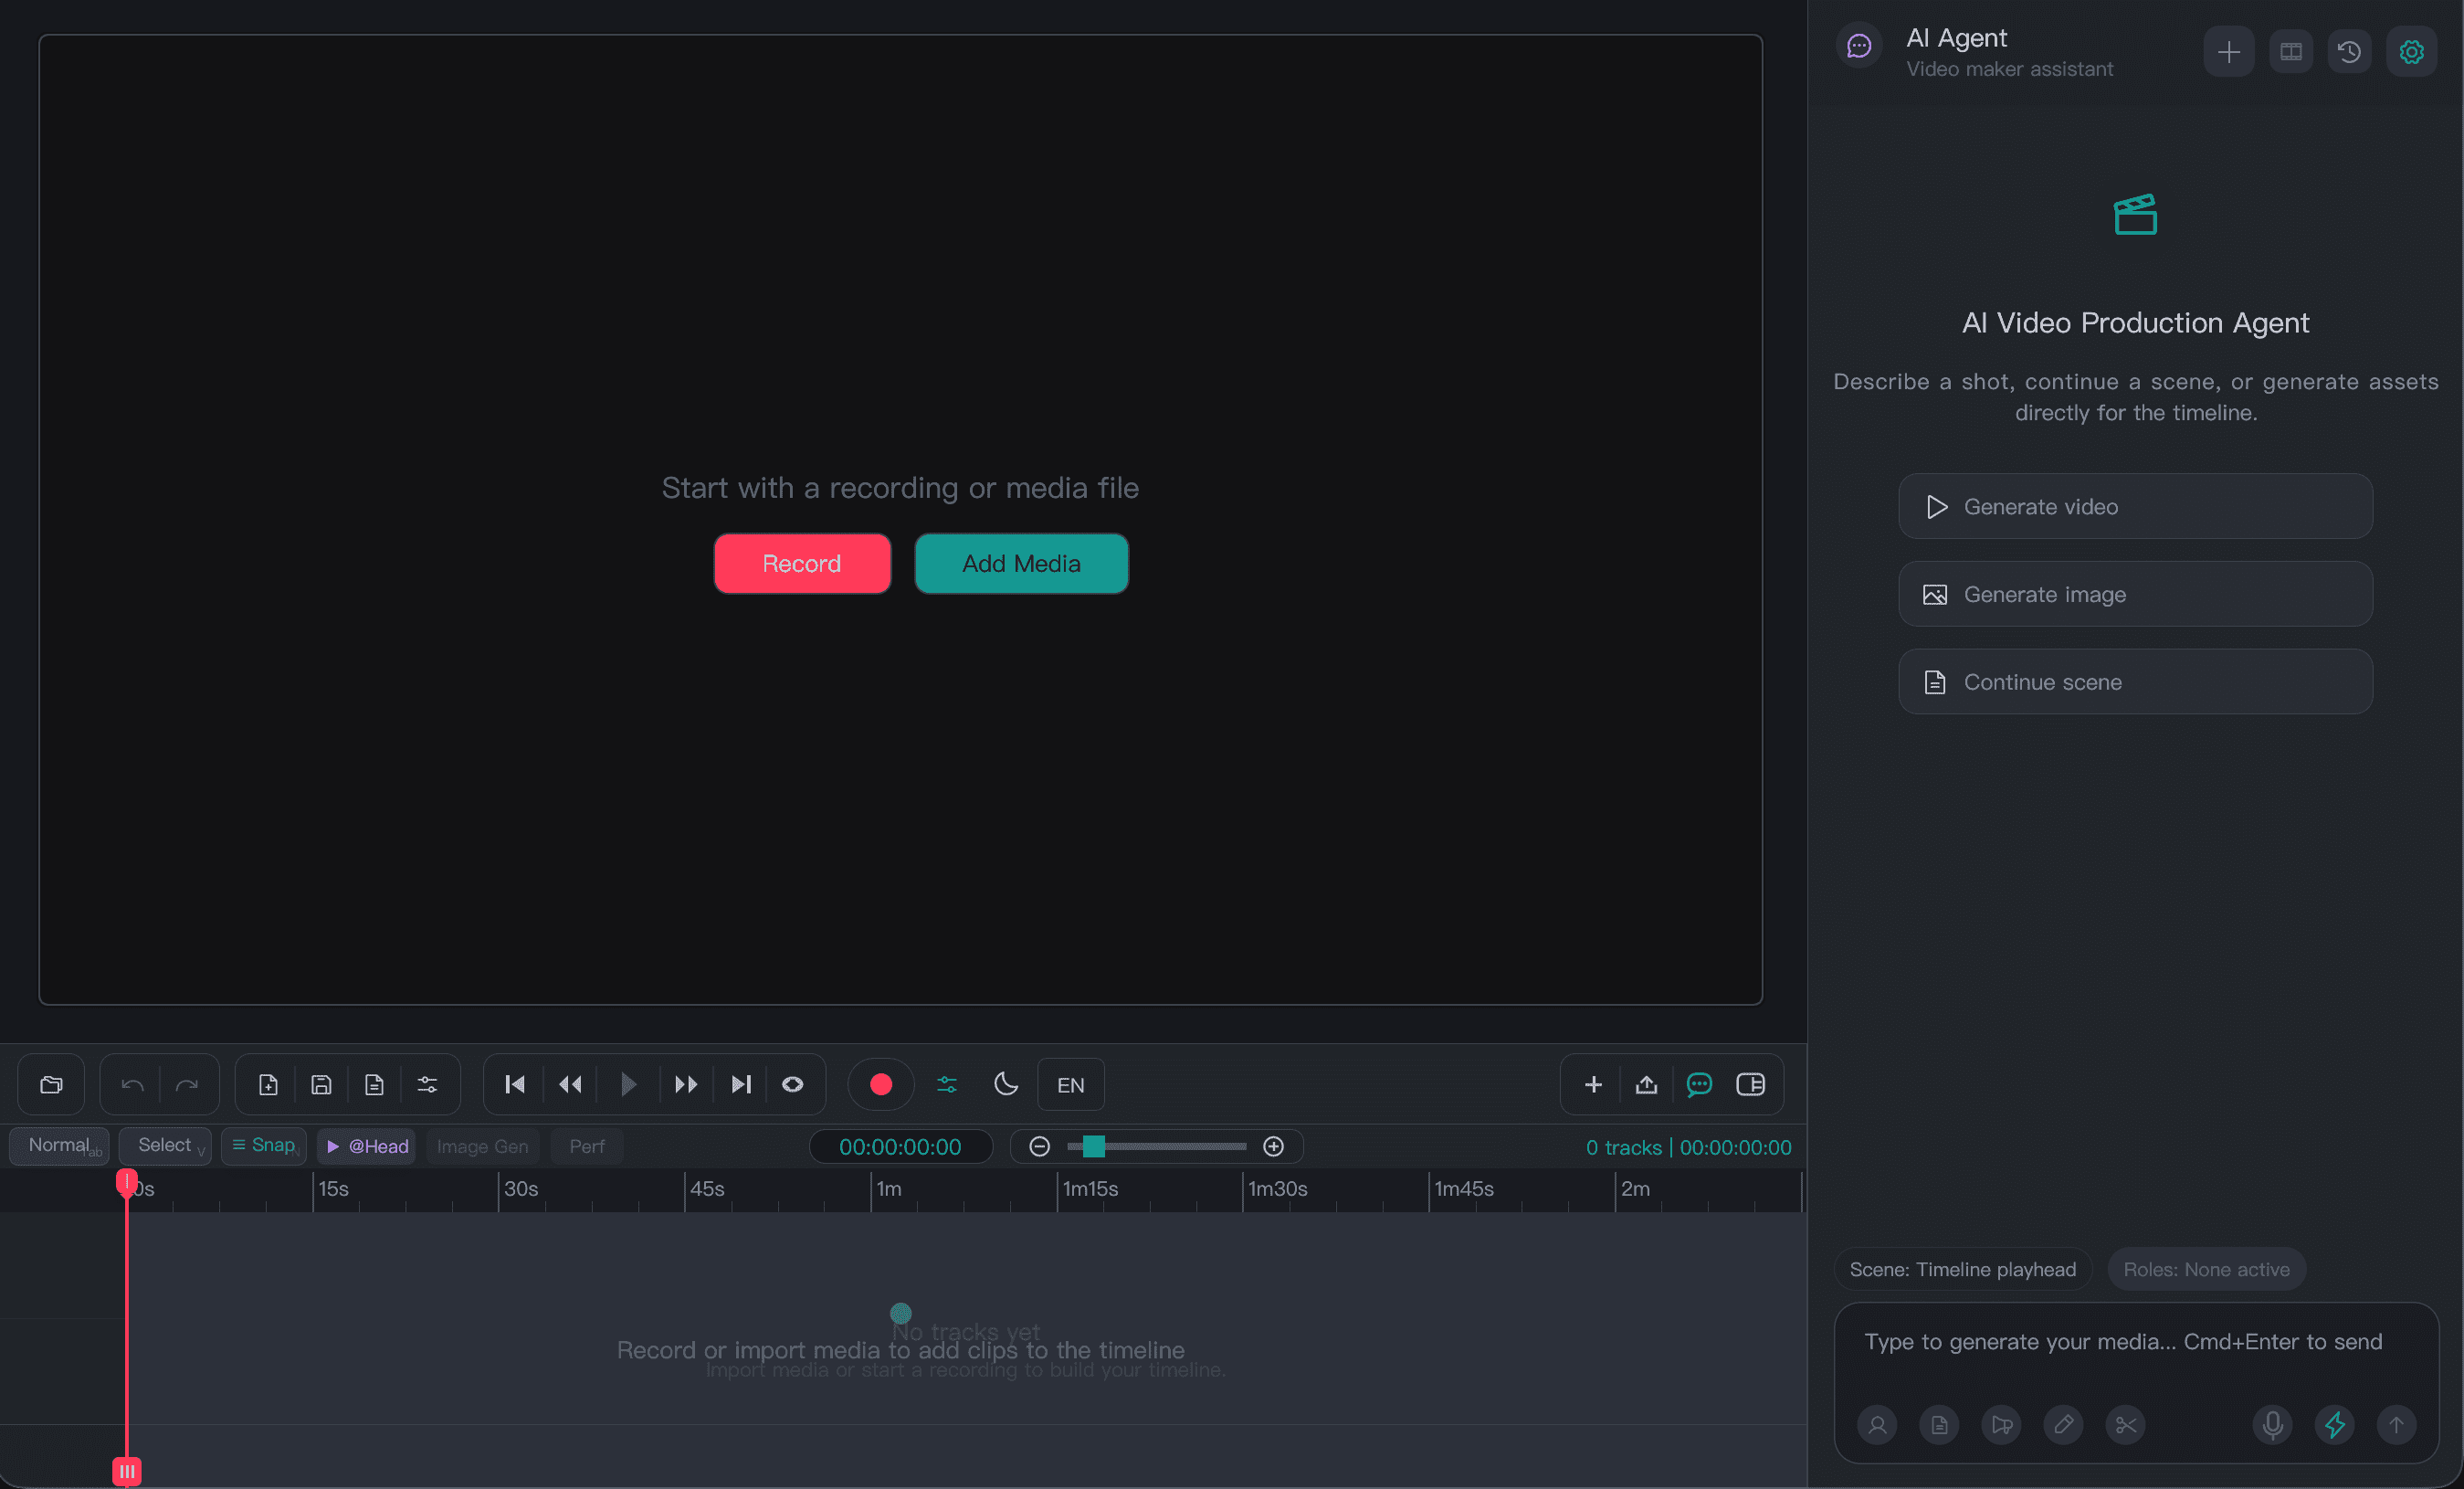The width and height of the screenshot is (2464, 1489).
Task: Start a new chat with the plus icon
Action: click(x=2228, y=52)
